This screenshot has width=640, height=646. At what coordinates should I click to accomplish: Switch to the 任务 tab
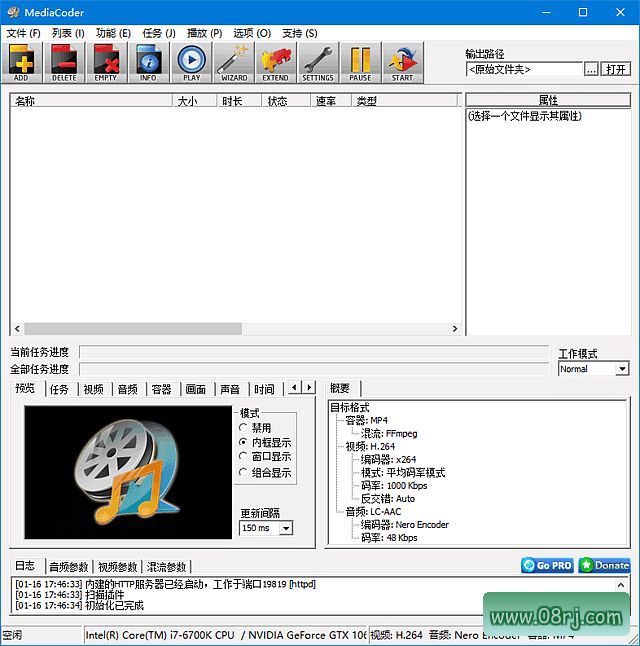pos(59,389)
